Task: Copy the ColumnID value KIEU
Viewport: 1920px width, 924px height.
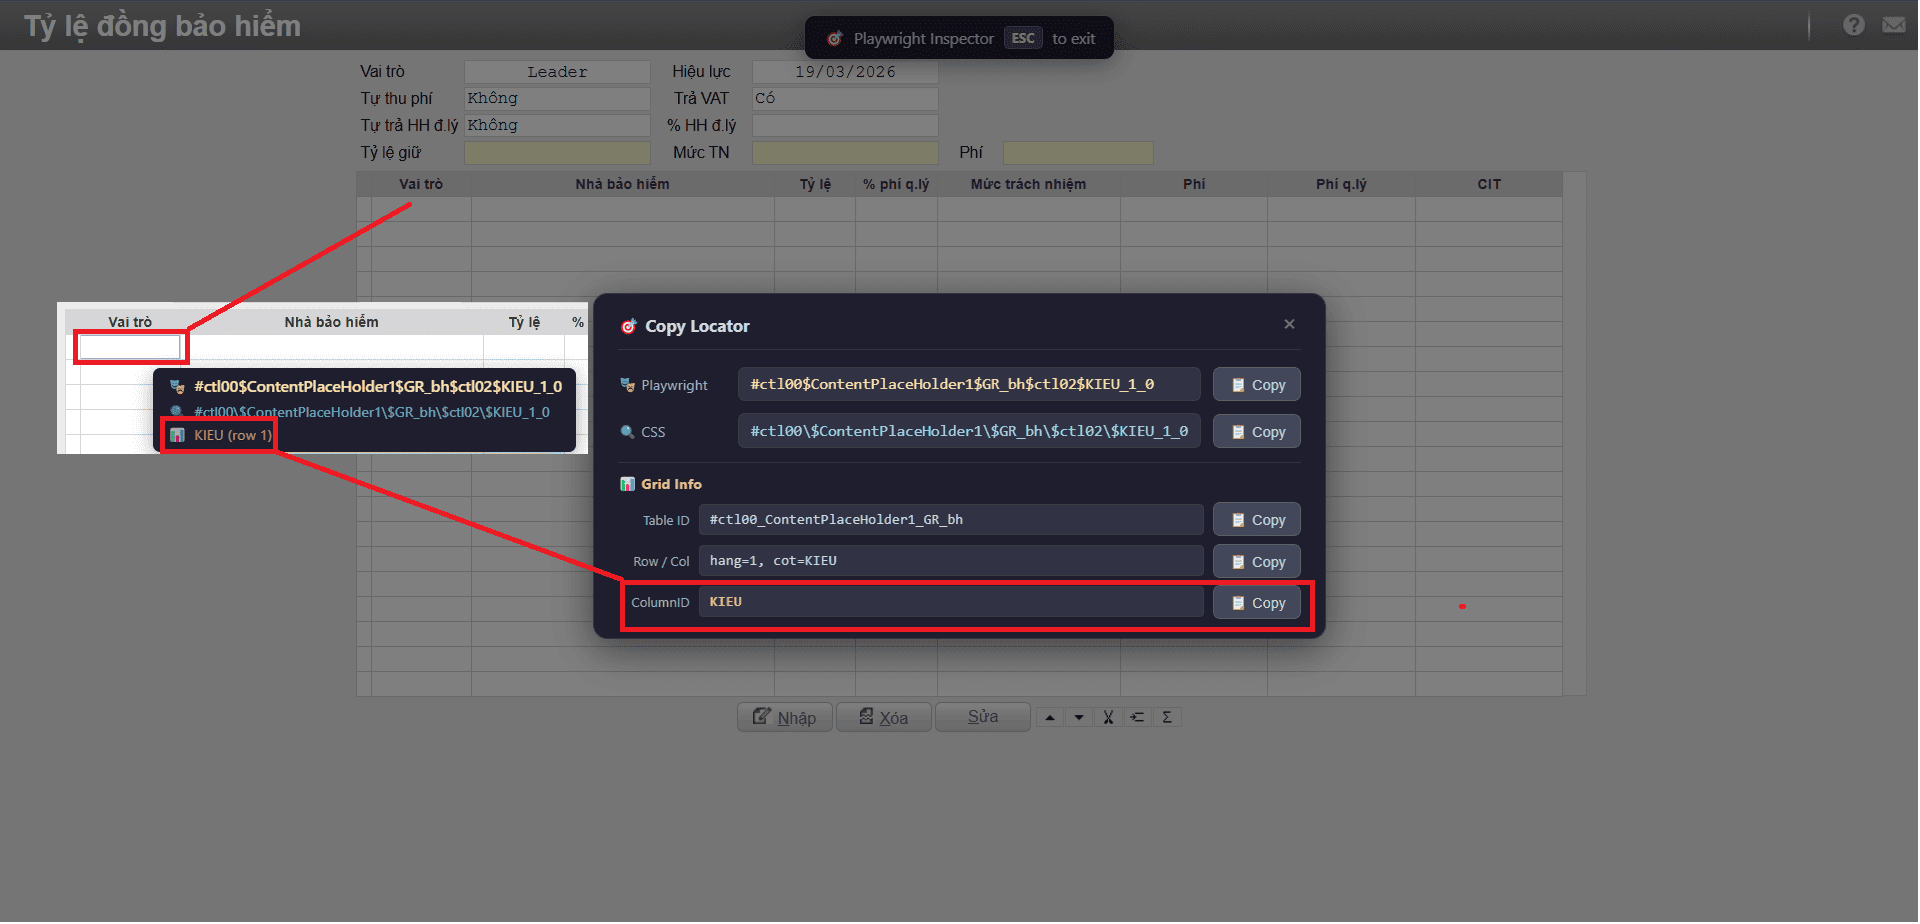Action: 1257,603
